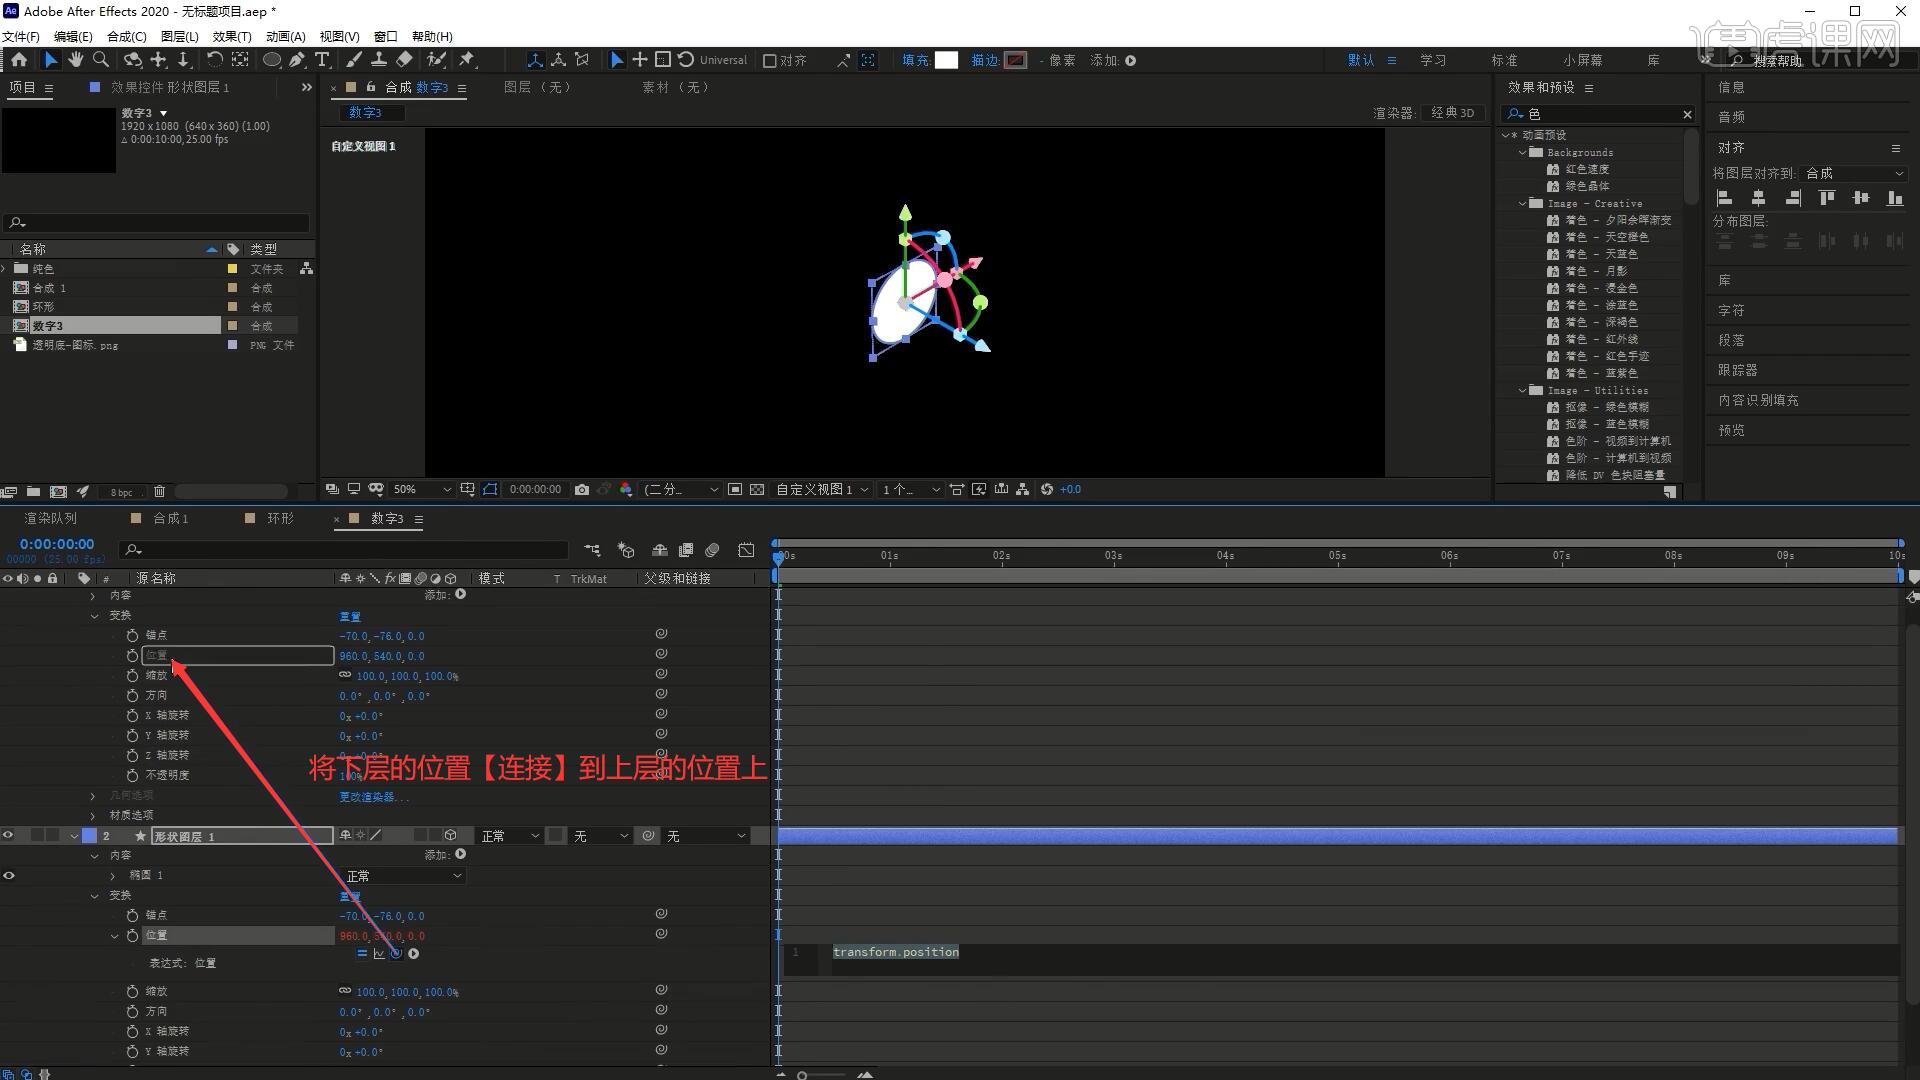Select the Type text tool
Image resolution: width=1920 pixels, height=1080 pixels.
(x=322, y=60)
